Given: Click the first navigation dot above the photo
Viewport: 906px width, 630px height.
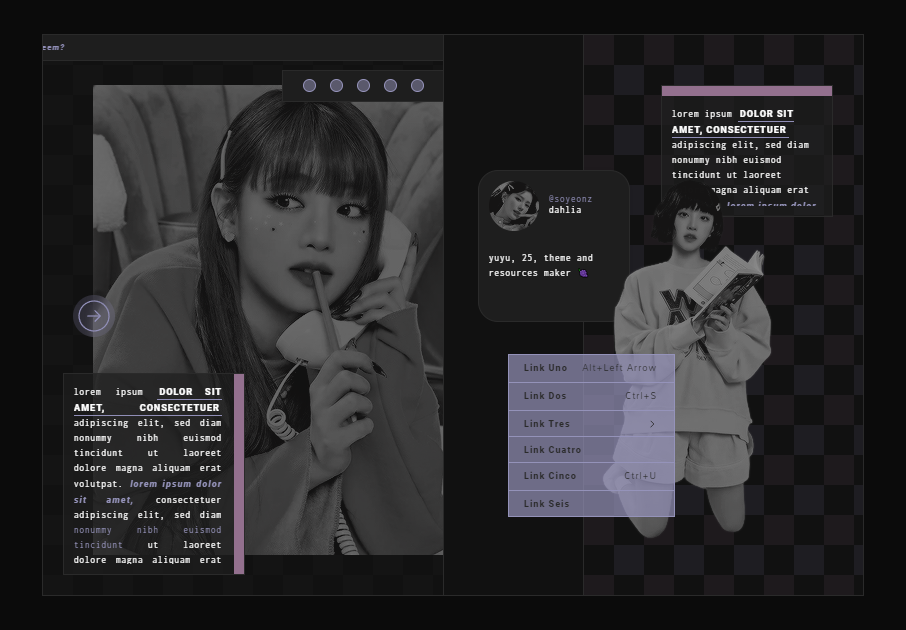Looking at the screenshot, I should (310, 85).
